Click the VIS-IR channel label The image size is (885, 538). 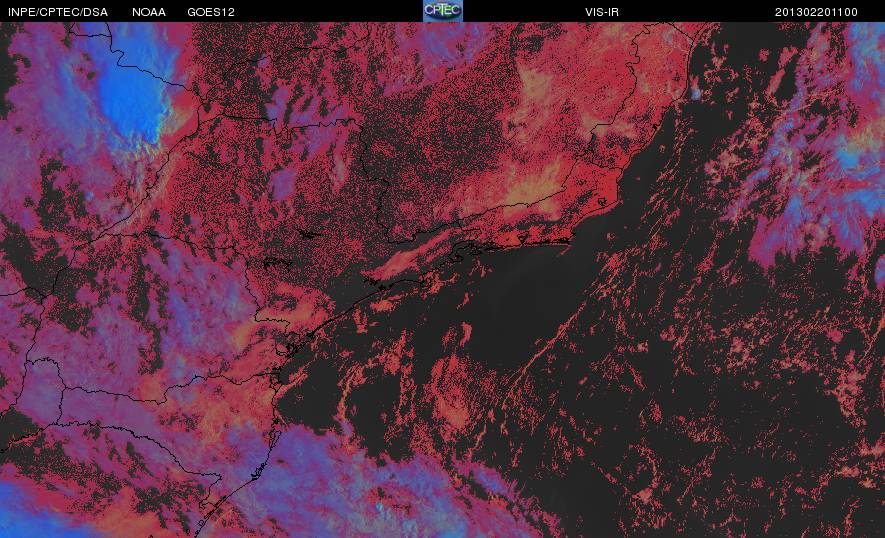coord(602,12)
